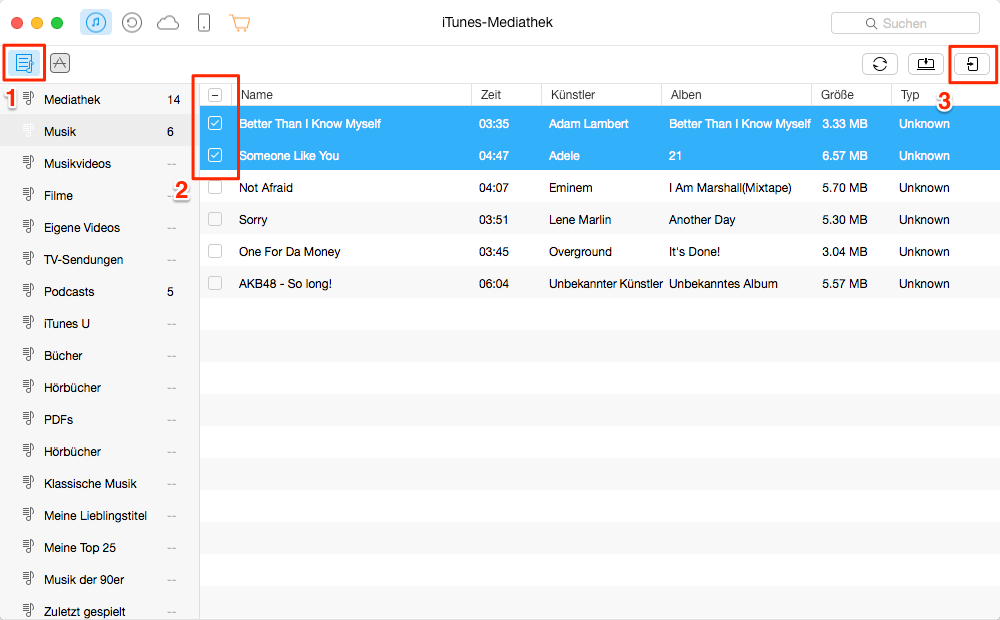
Task: Sort by the Alben column header
Action: coord(737,95)
